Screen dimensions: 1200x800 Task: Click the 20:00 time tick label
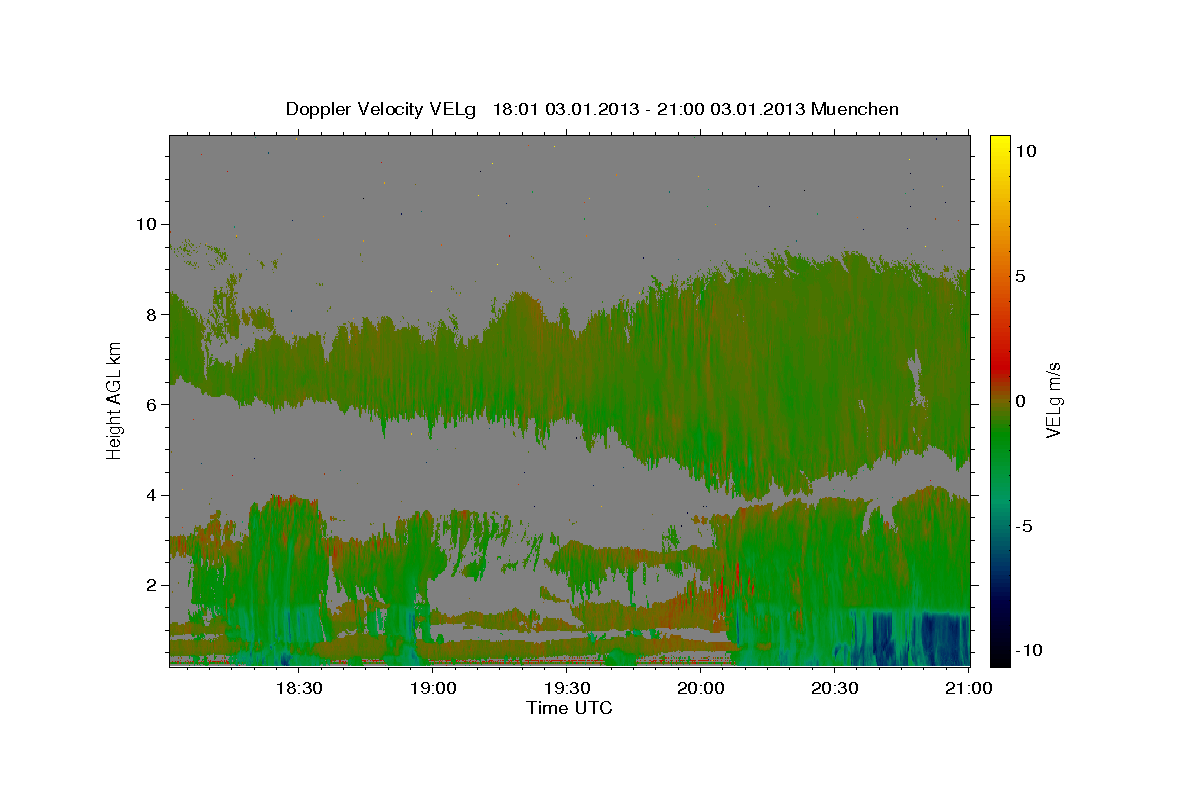click(x=701, y=688)
